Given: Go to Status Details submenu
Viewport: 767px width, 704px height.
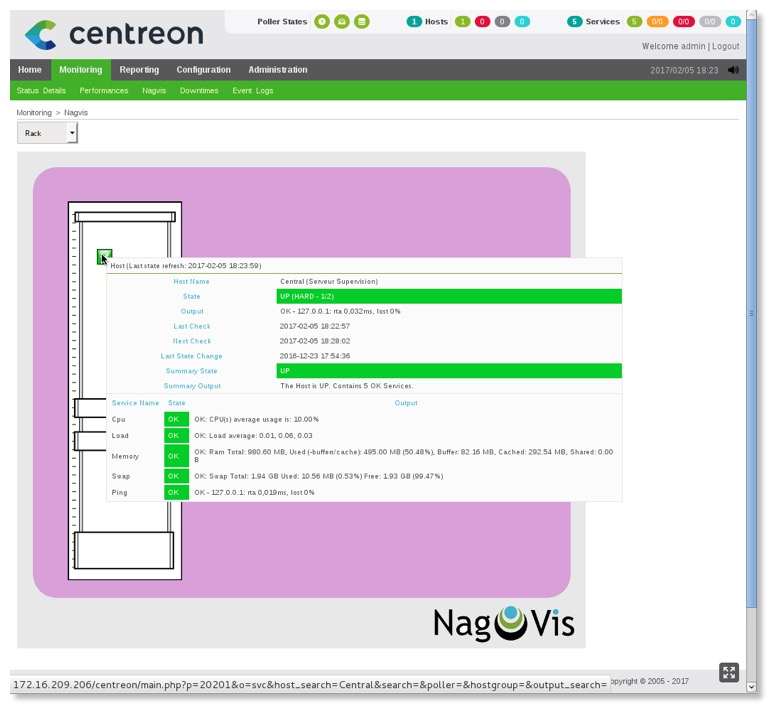Looking at the screenshot, I should pyautogui.click(x=41, y=91).
